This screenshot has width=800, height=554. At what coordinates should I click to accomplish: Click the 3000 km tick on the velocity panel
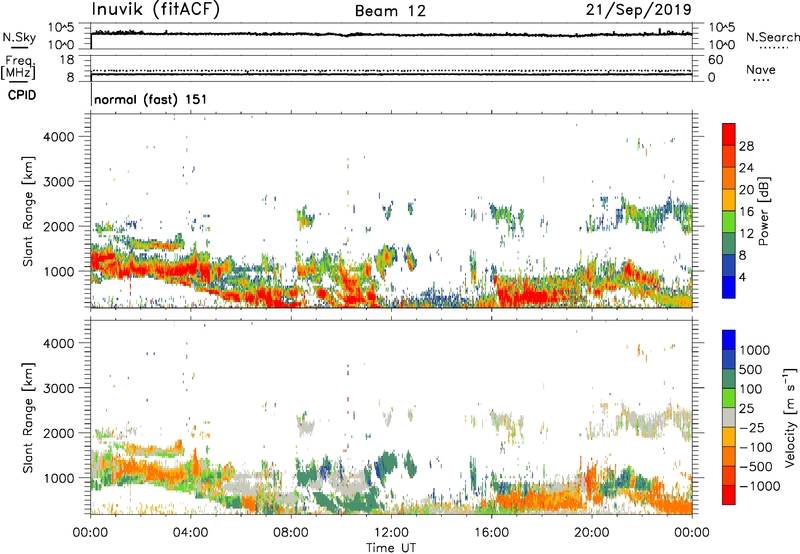click(x=59, y=388)
